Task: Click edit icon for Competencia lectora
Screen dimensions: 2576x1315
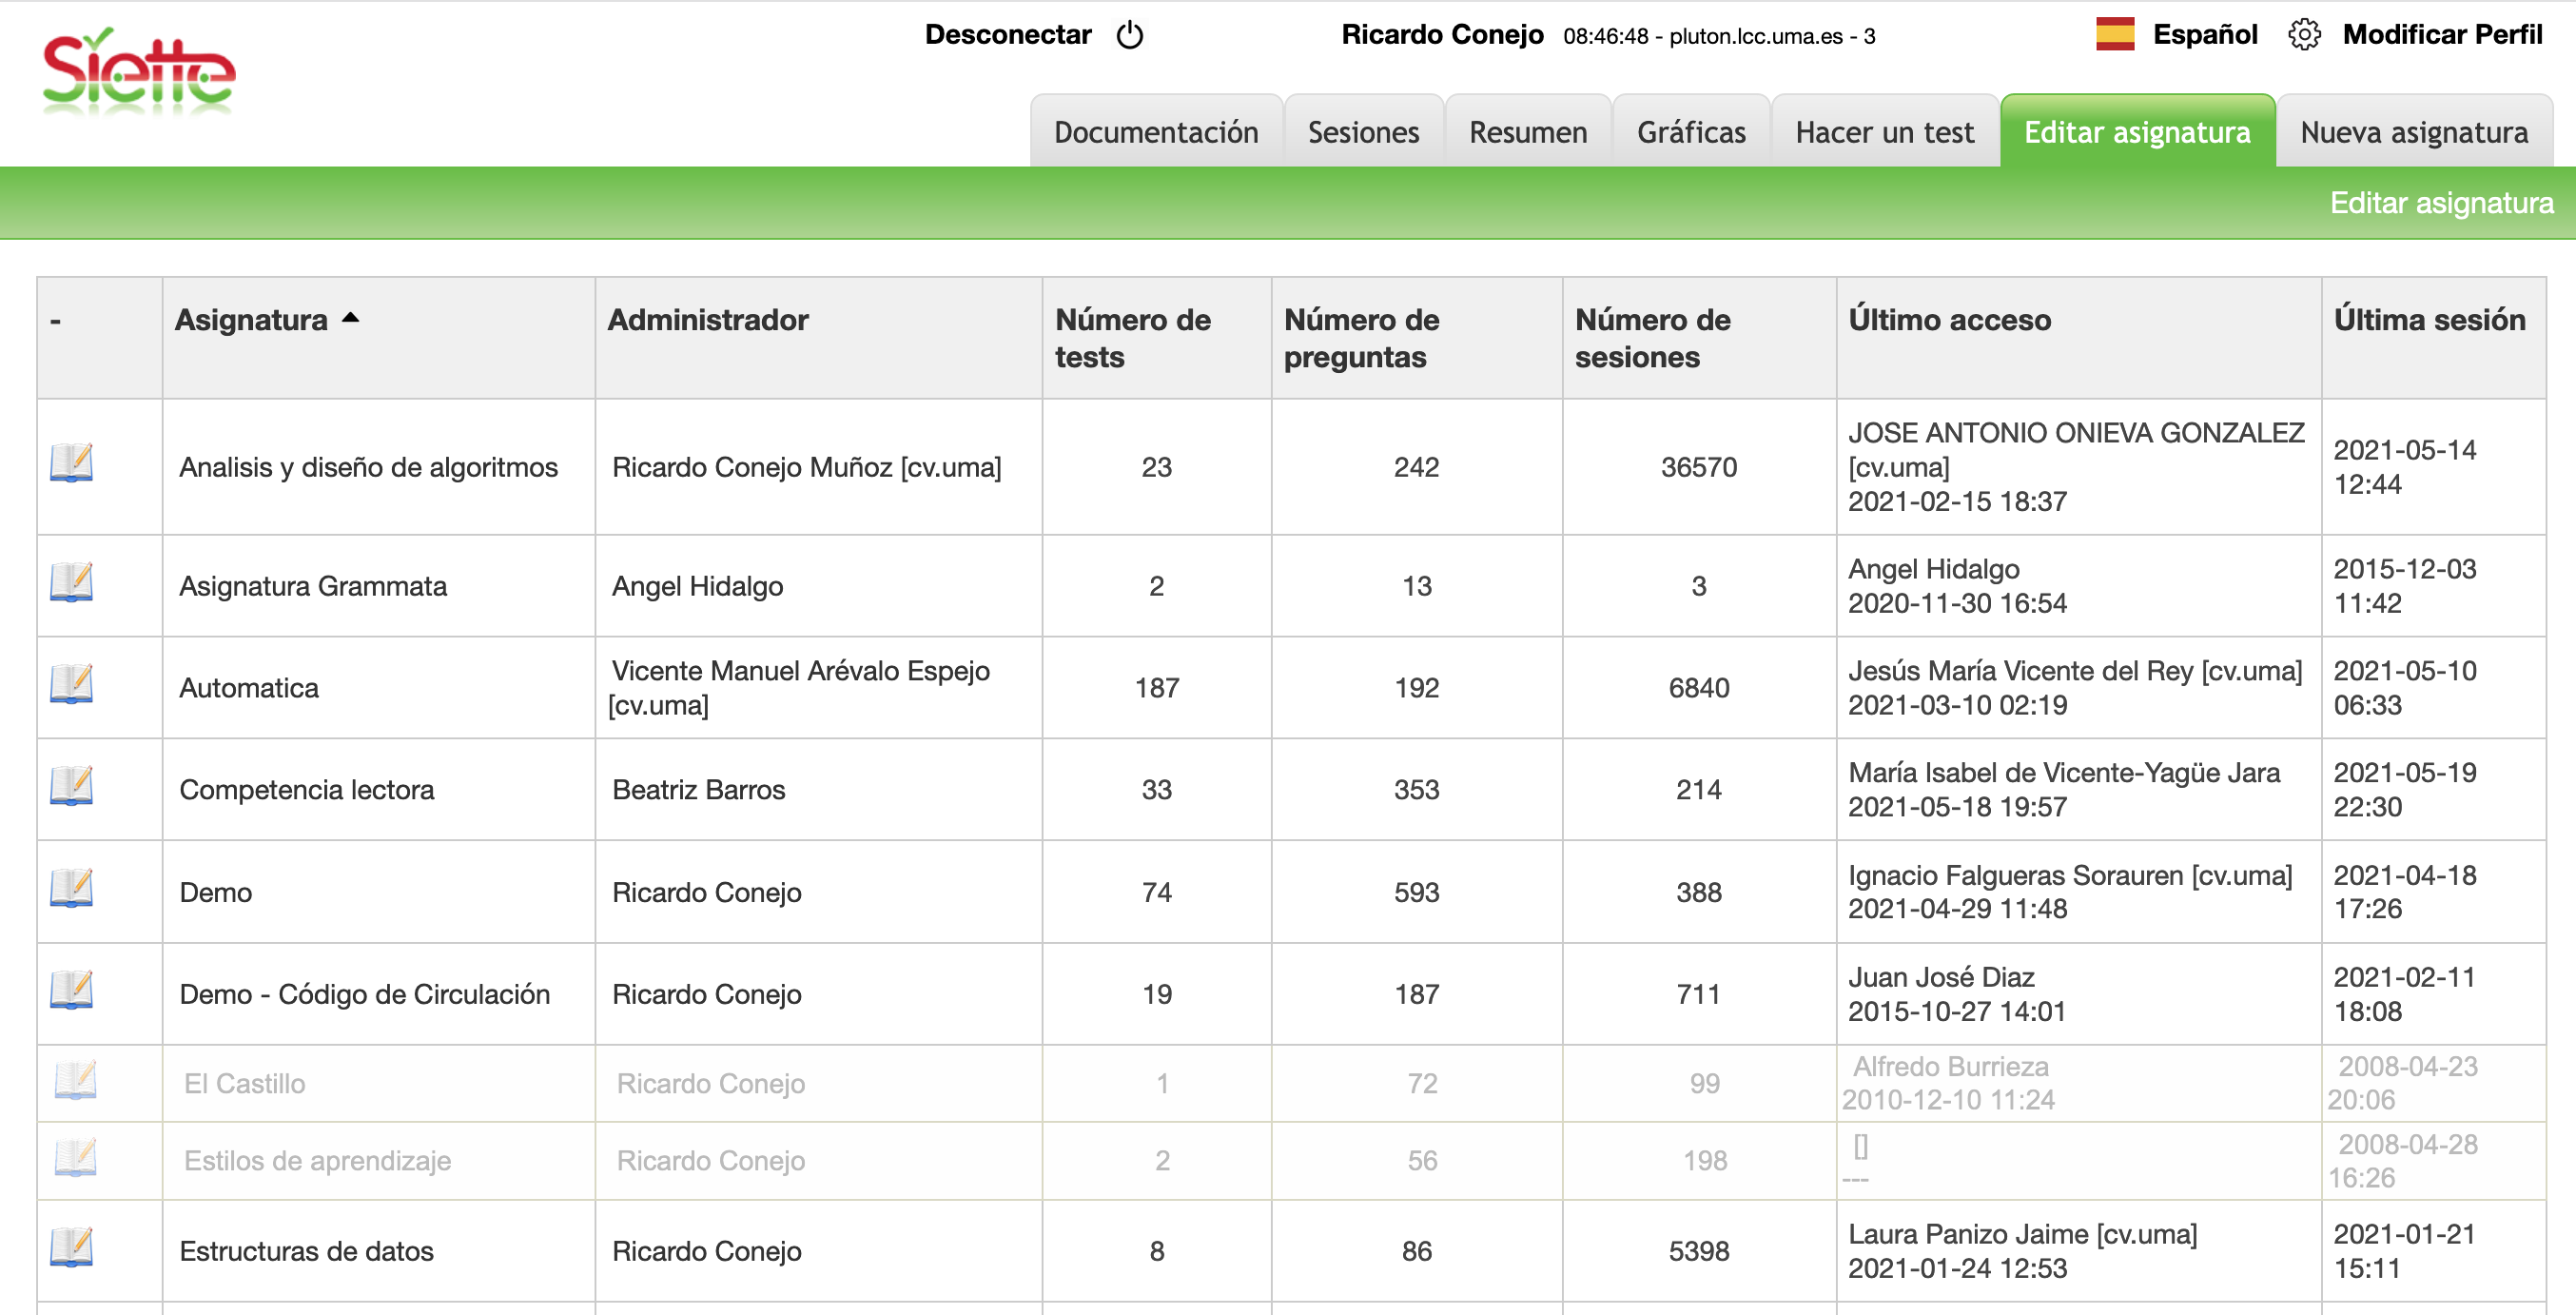Action: pos(71,787)
